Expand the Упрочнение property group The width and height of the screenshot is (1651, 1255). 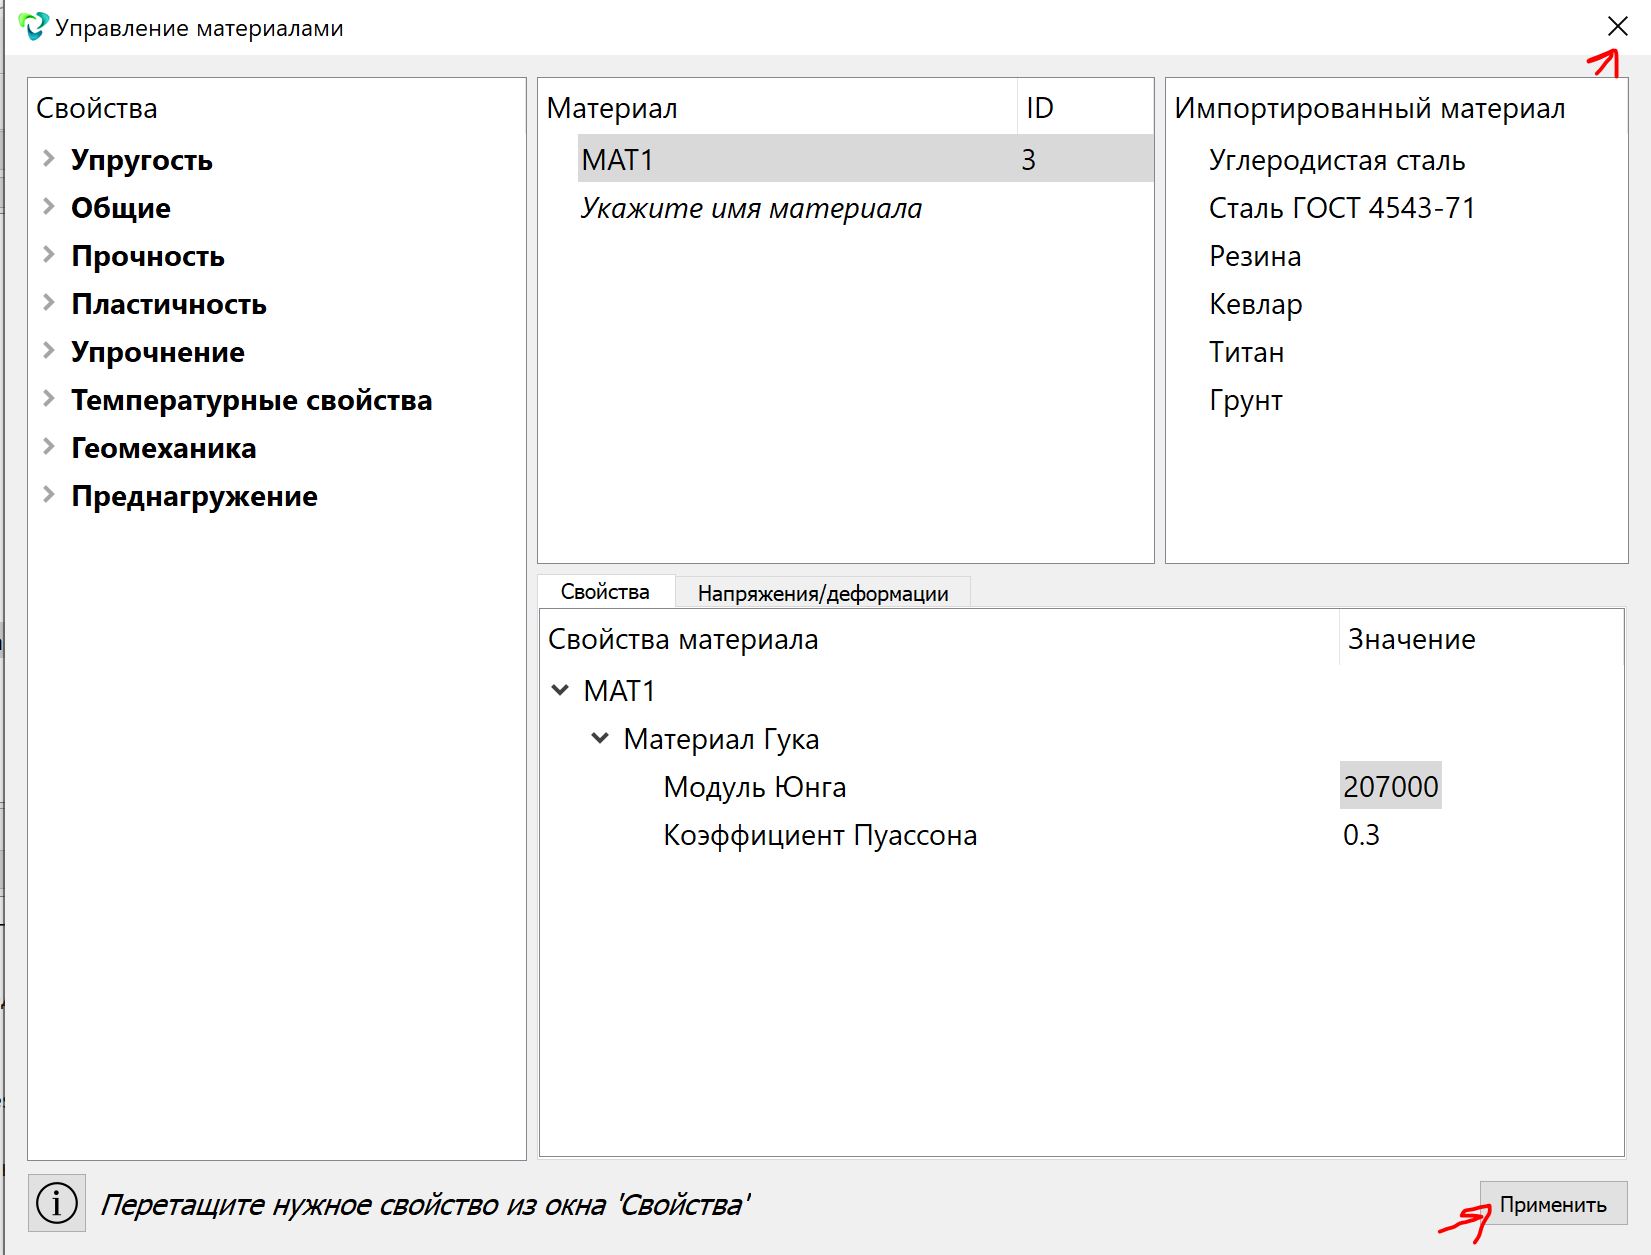click(48, 351)
